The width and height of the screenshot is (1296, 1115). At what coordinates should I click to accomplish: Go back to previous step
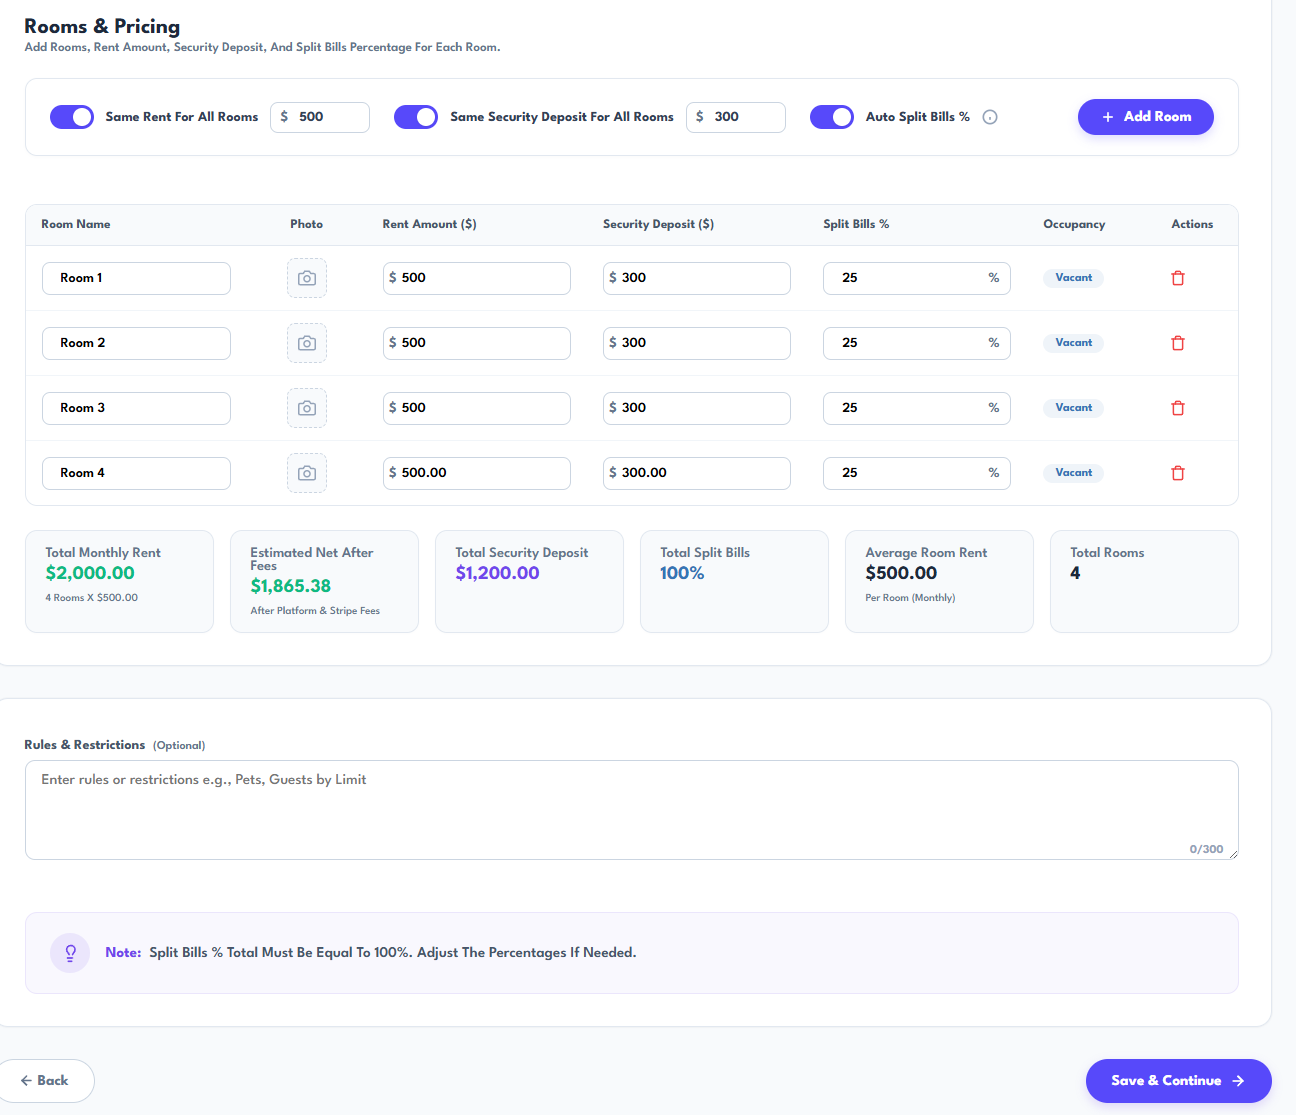tap(45, 1081)
